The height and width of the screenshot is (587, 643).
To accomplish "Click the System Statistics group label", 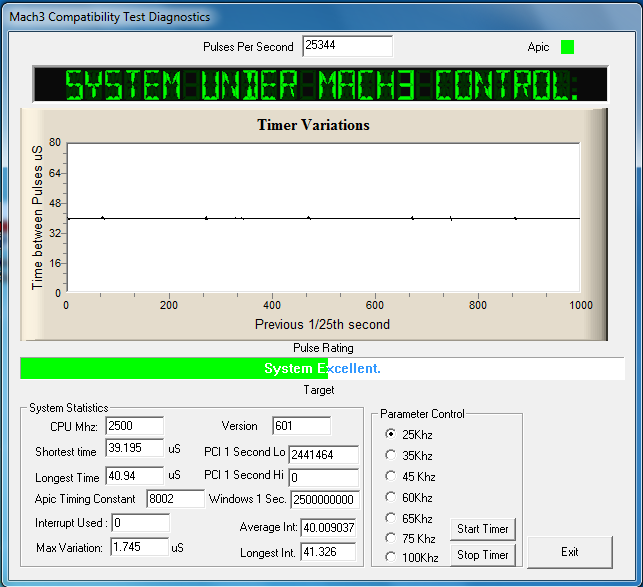I will point(69,408).
